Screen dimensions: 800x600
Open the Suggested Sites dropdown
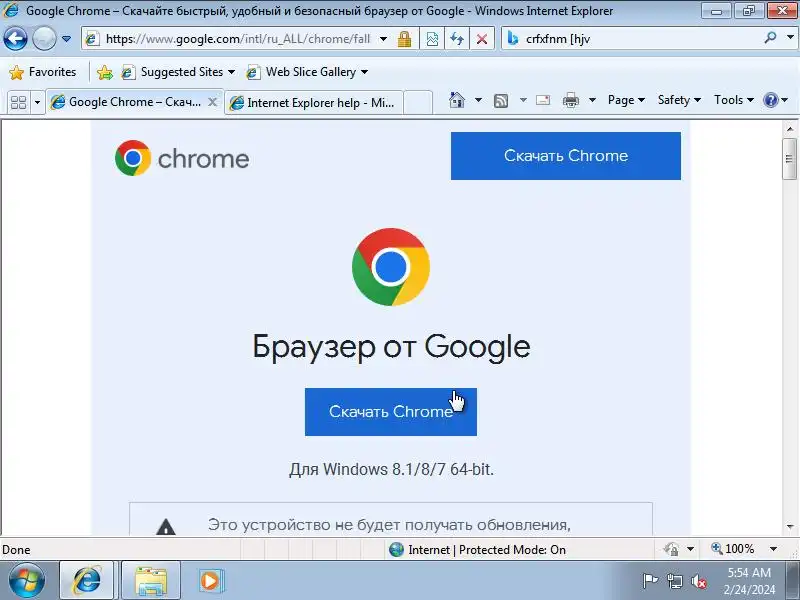click(178, 72)
